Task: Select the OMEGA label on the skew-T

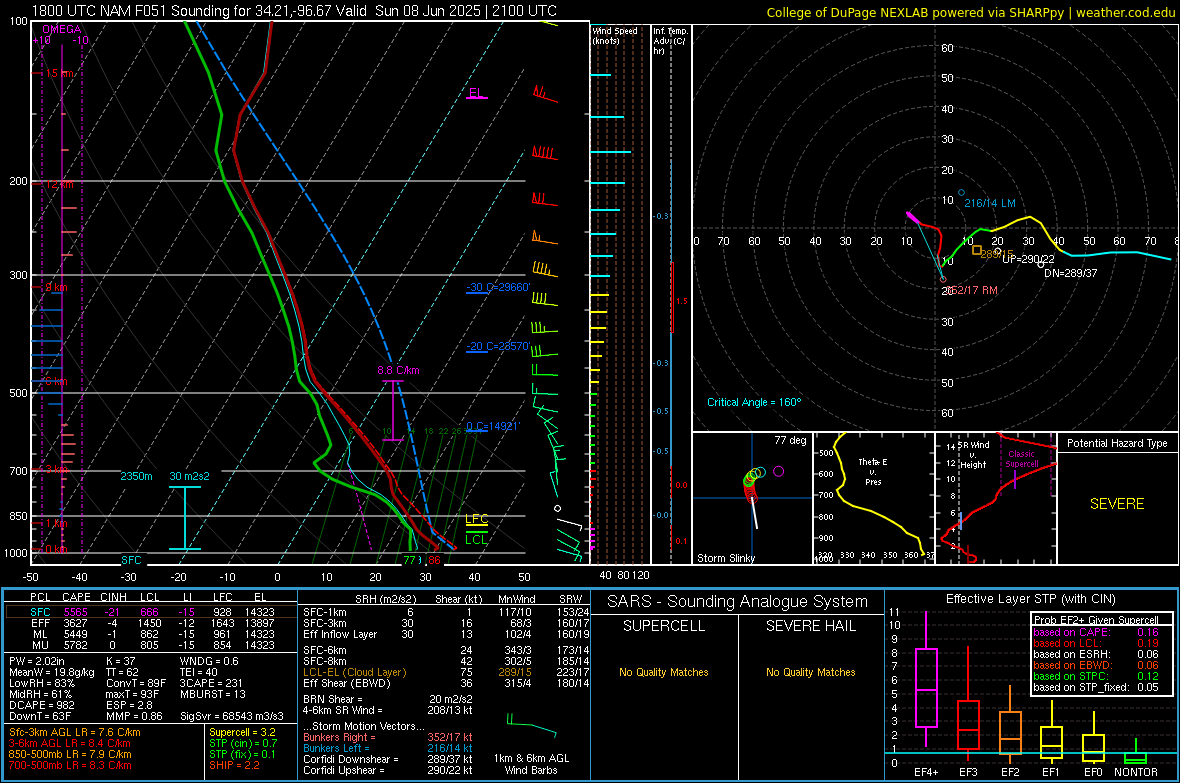Action: tap(62, 29)
